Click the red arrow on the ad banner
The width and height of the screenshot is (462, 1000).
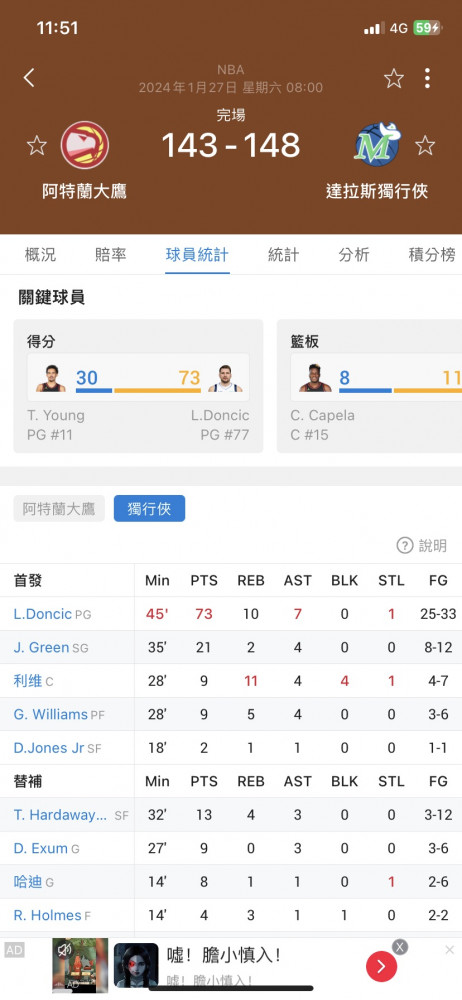click(382, 966)
